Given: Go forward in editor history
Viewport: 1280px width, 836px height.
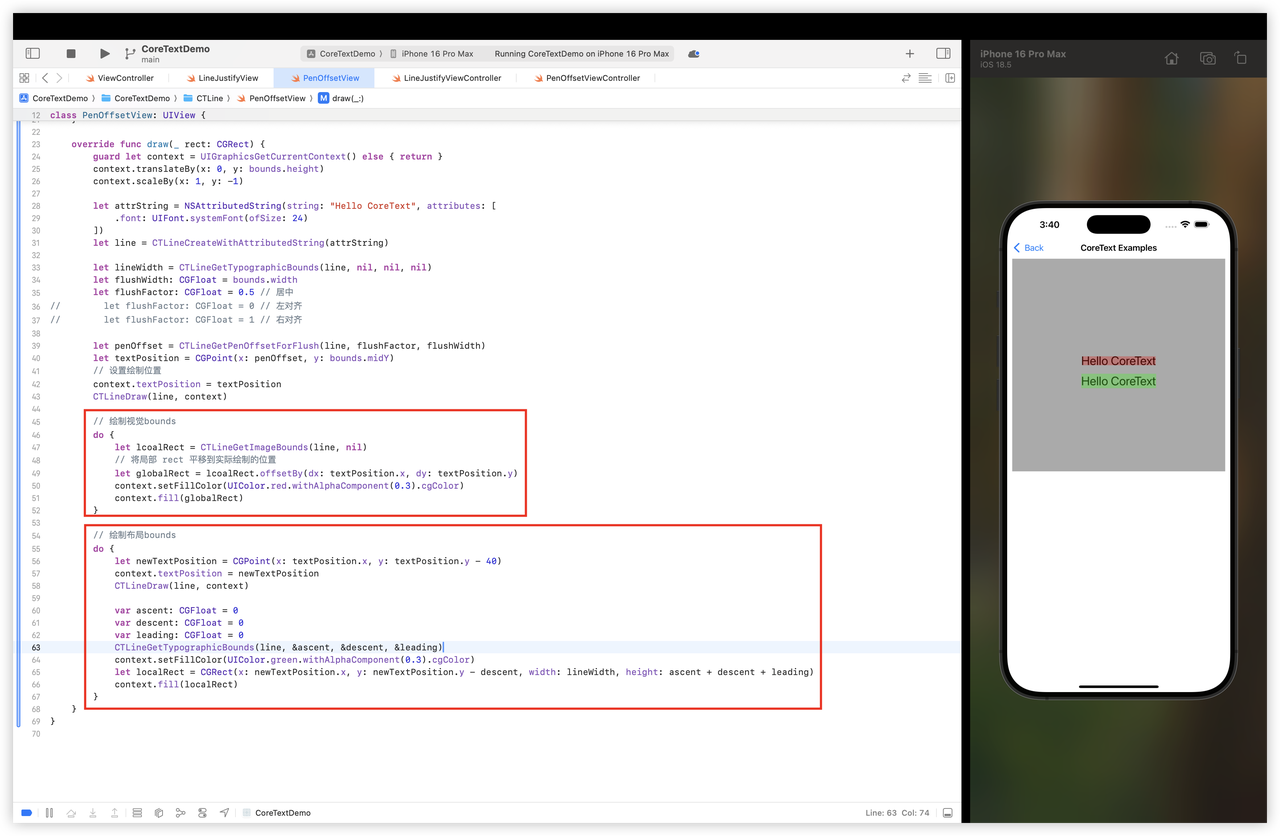Looking at the screenshot, I should pyautogui.click(x=59, y=78).
